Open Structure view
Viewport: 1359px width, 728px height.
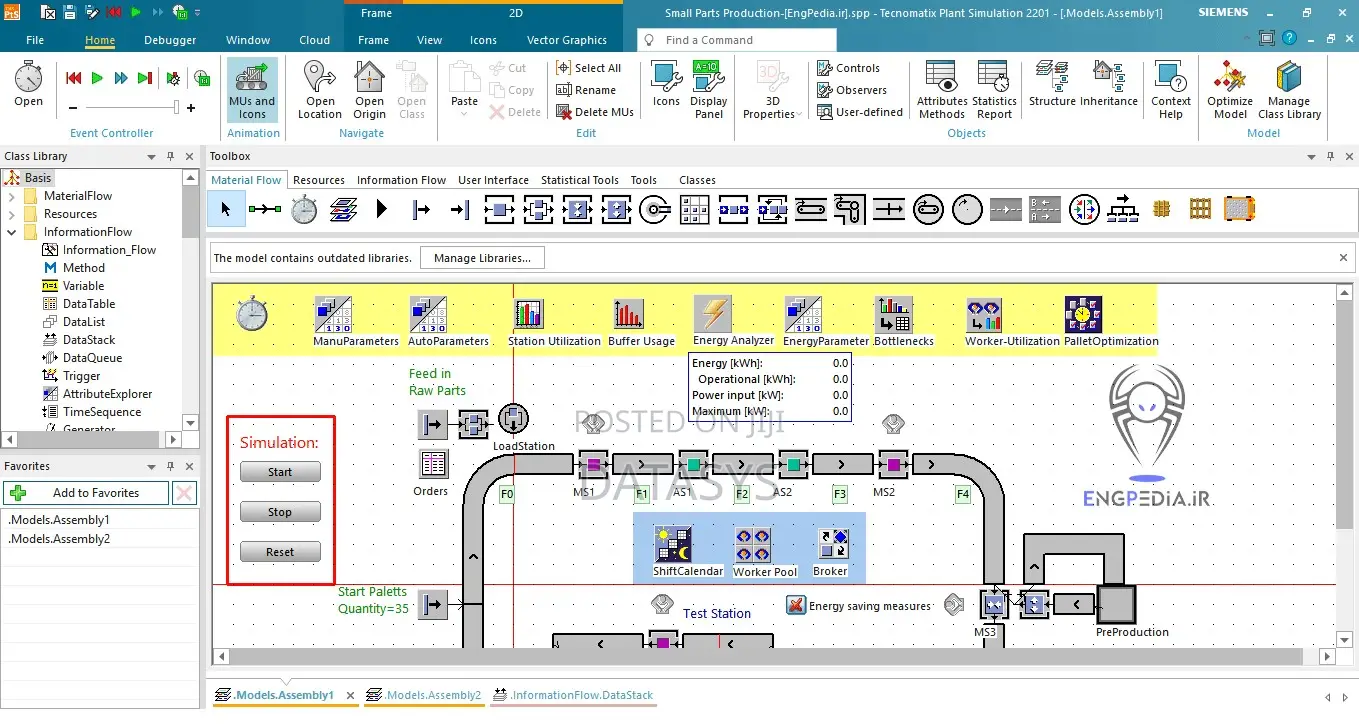pyautogui.click(x=1052, y=84)
